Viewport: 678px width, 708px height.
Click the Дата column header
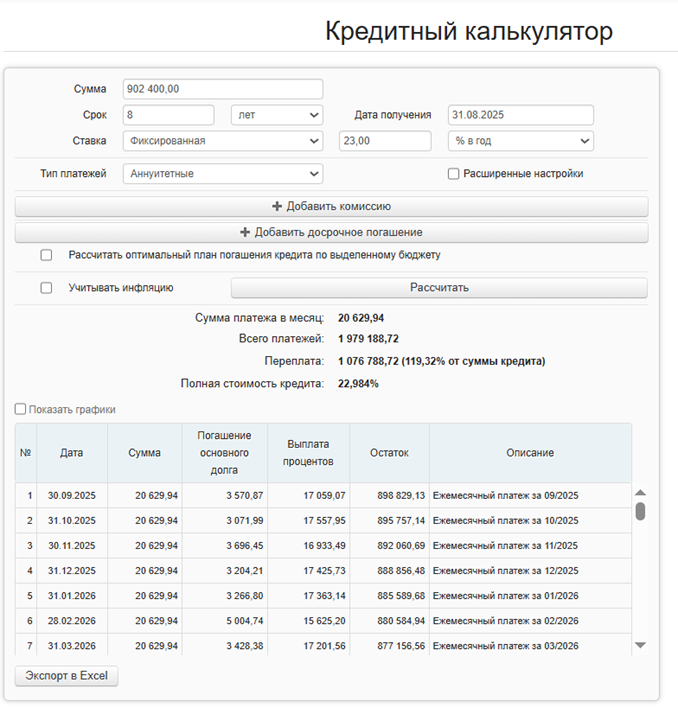pyautogui.click(x=71, y=453)
